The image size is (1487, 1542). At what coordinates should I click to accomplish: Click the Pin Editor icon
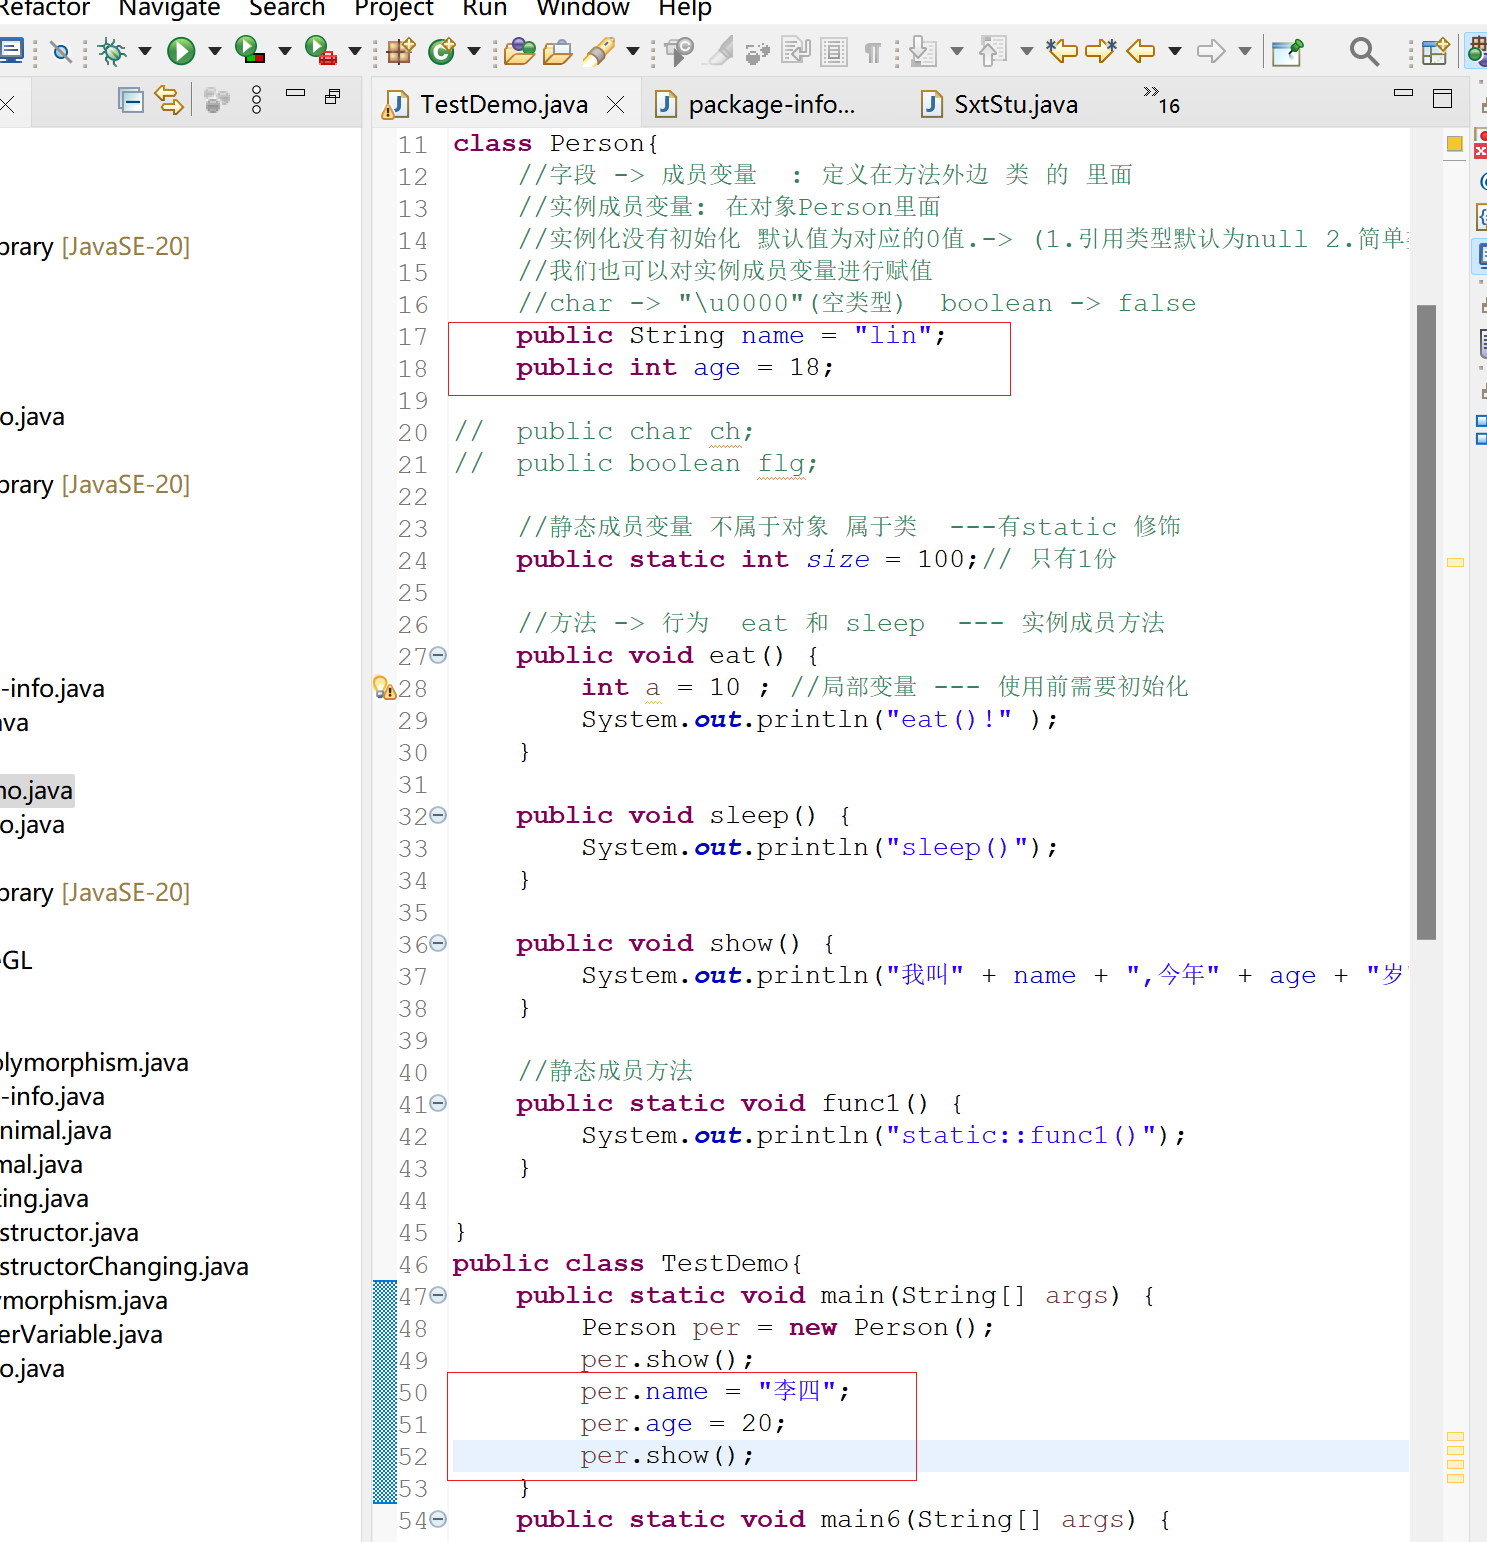coord(1287,51)
